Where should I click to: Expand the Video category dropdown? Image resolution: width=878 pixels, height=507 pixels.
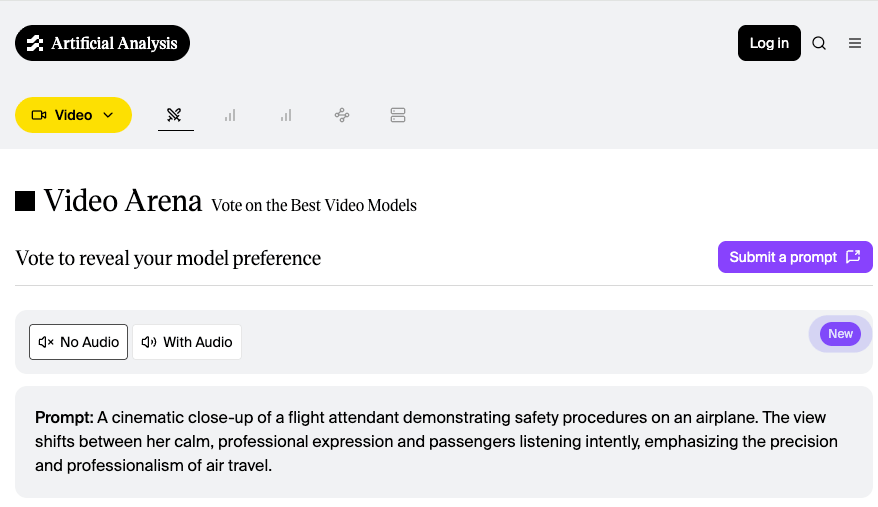(73, 115)
